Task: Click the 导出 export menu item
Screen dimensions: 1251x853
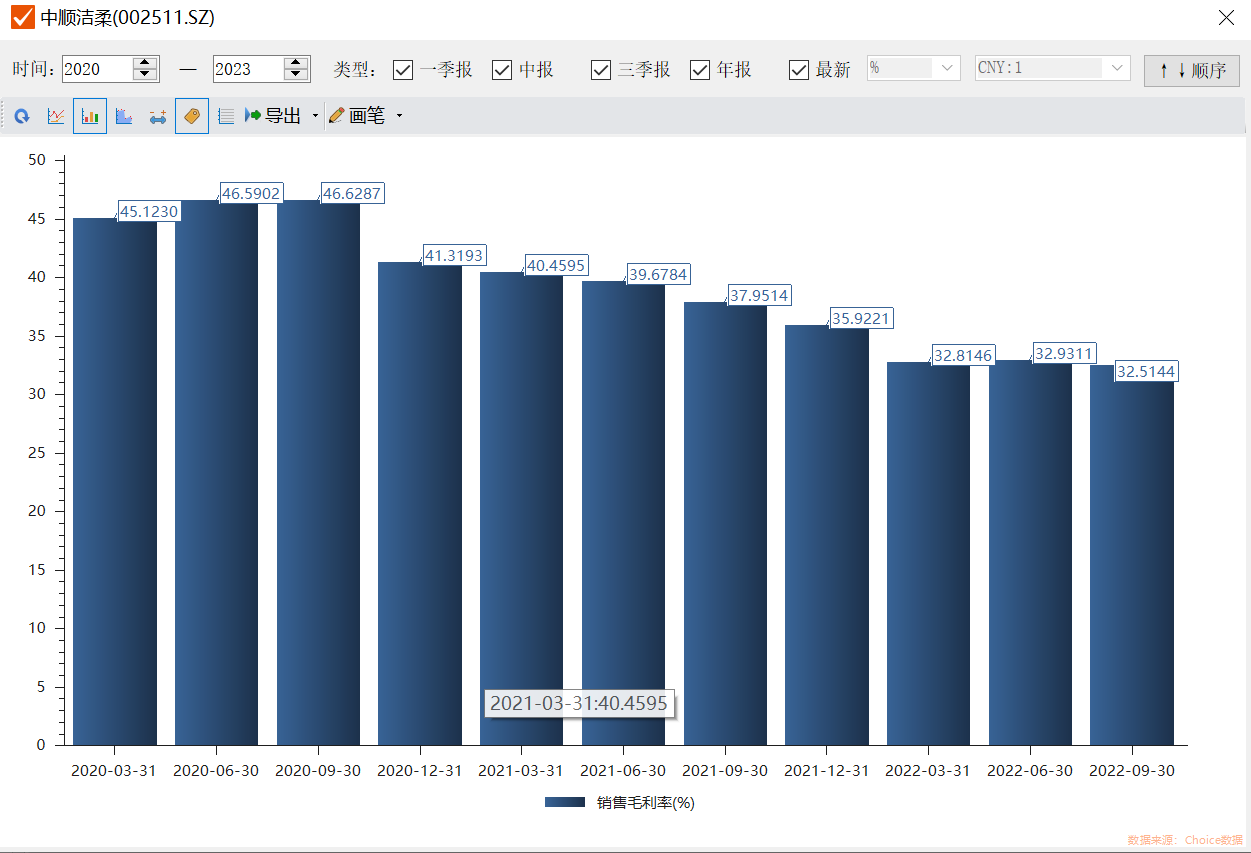Action: pyautogui.click(x=273, y=117)
